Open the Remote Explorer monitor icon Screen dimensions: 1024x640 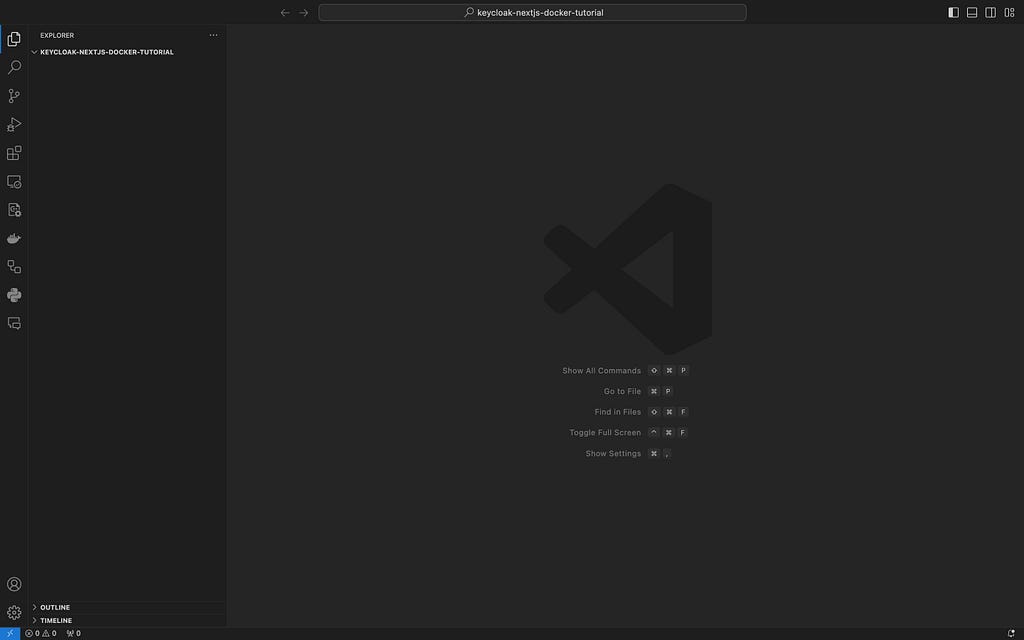click(x=14, y=182)
